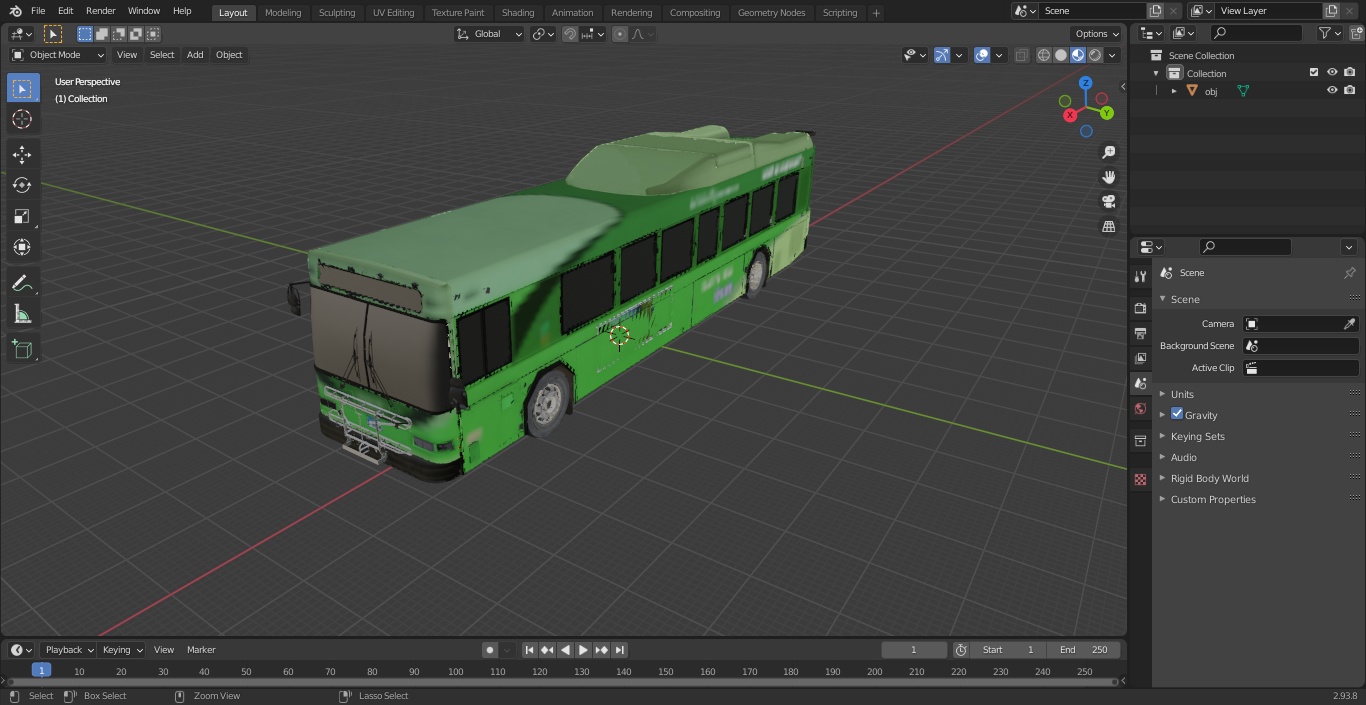Screen dimensions: 1366x705
Task: Switch perspective/orthographic grid icon
Action: [1108, 227]
